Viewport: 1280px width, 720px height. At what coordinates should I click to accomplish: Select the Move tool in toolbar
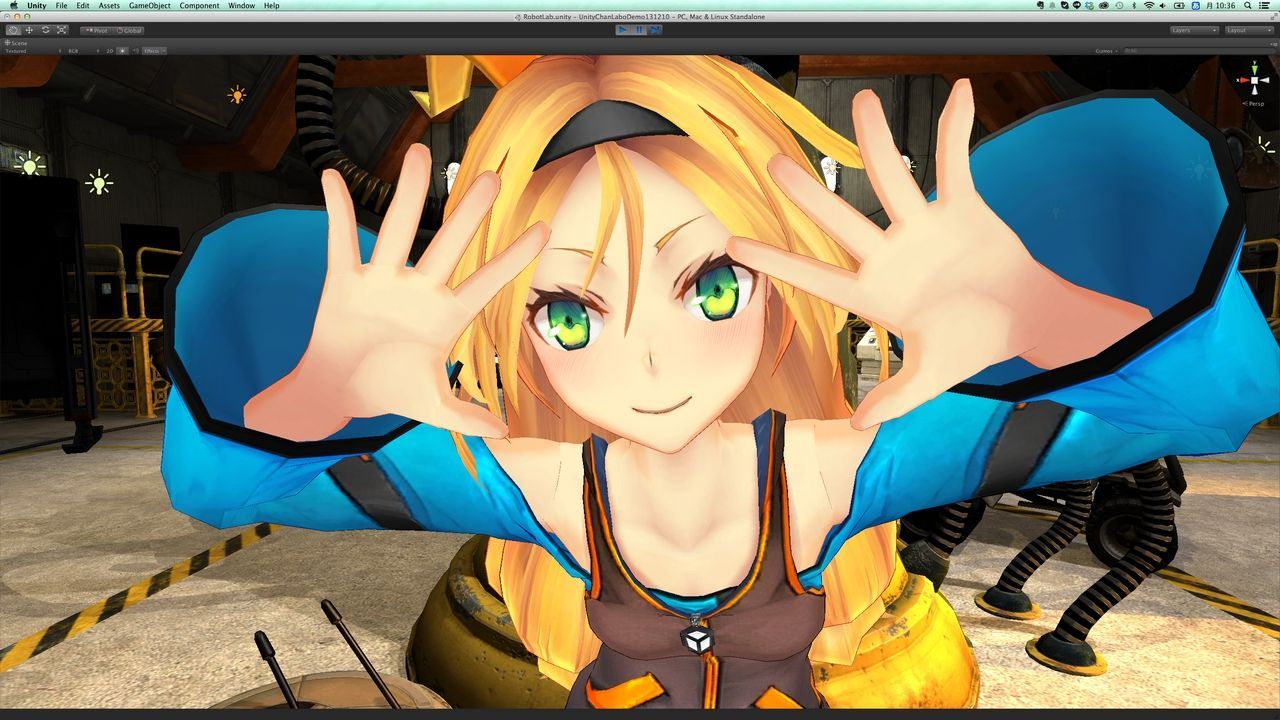[x=29, y=30]
